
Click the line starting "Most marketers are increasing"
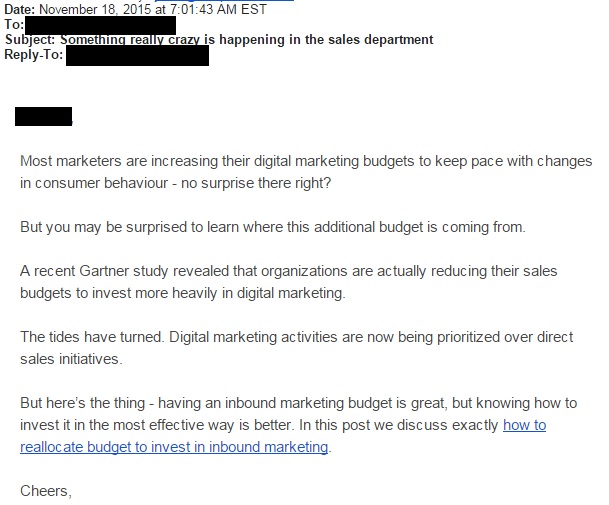(306, 161)
